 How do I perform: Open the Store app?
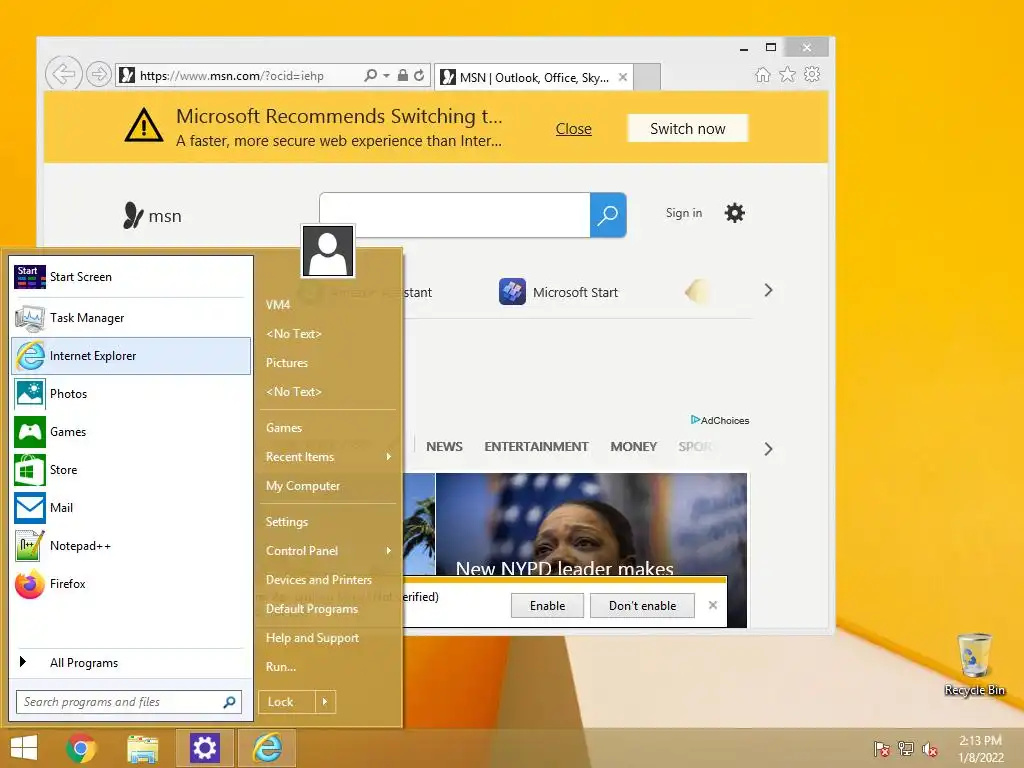pyautogui.click(x=131, y=470)
